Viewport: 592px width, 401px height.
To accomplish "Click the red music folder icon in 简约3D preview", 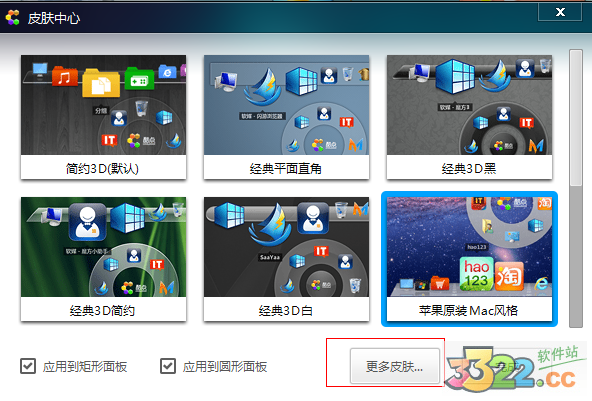I will pos(65,77).
